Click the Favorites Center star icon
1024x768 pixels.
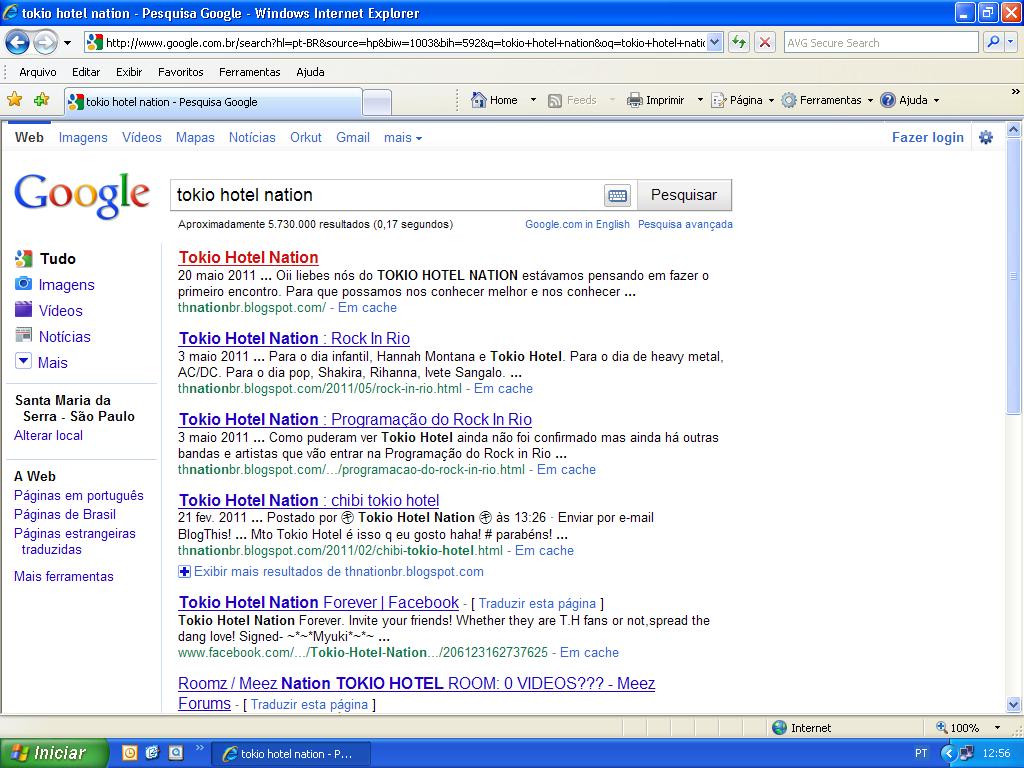14,100
